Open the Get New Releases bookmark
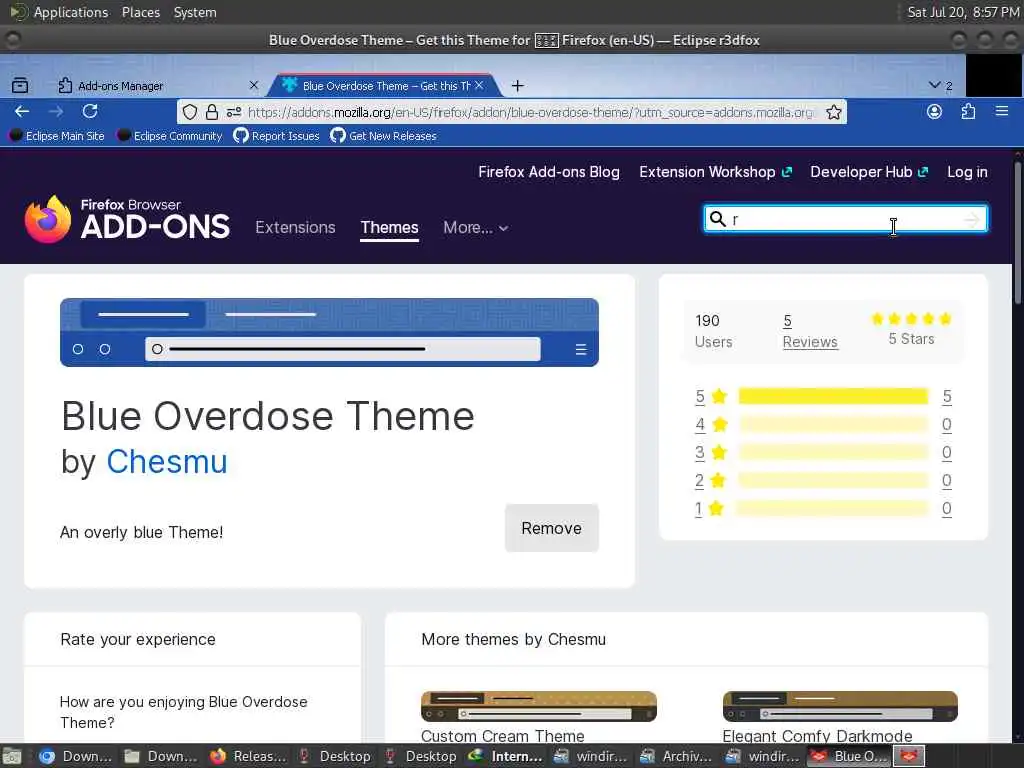The width and height of the screenshot is (1024, 768). click(383, 136)
